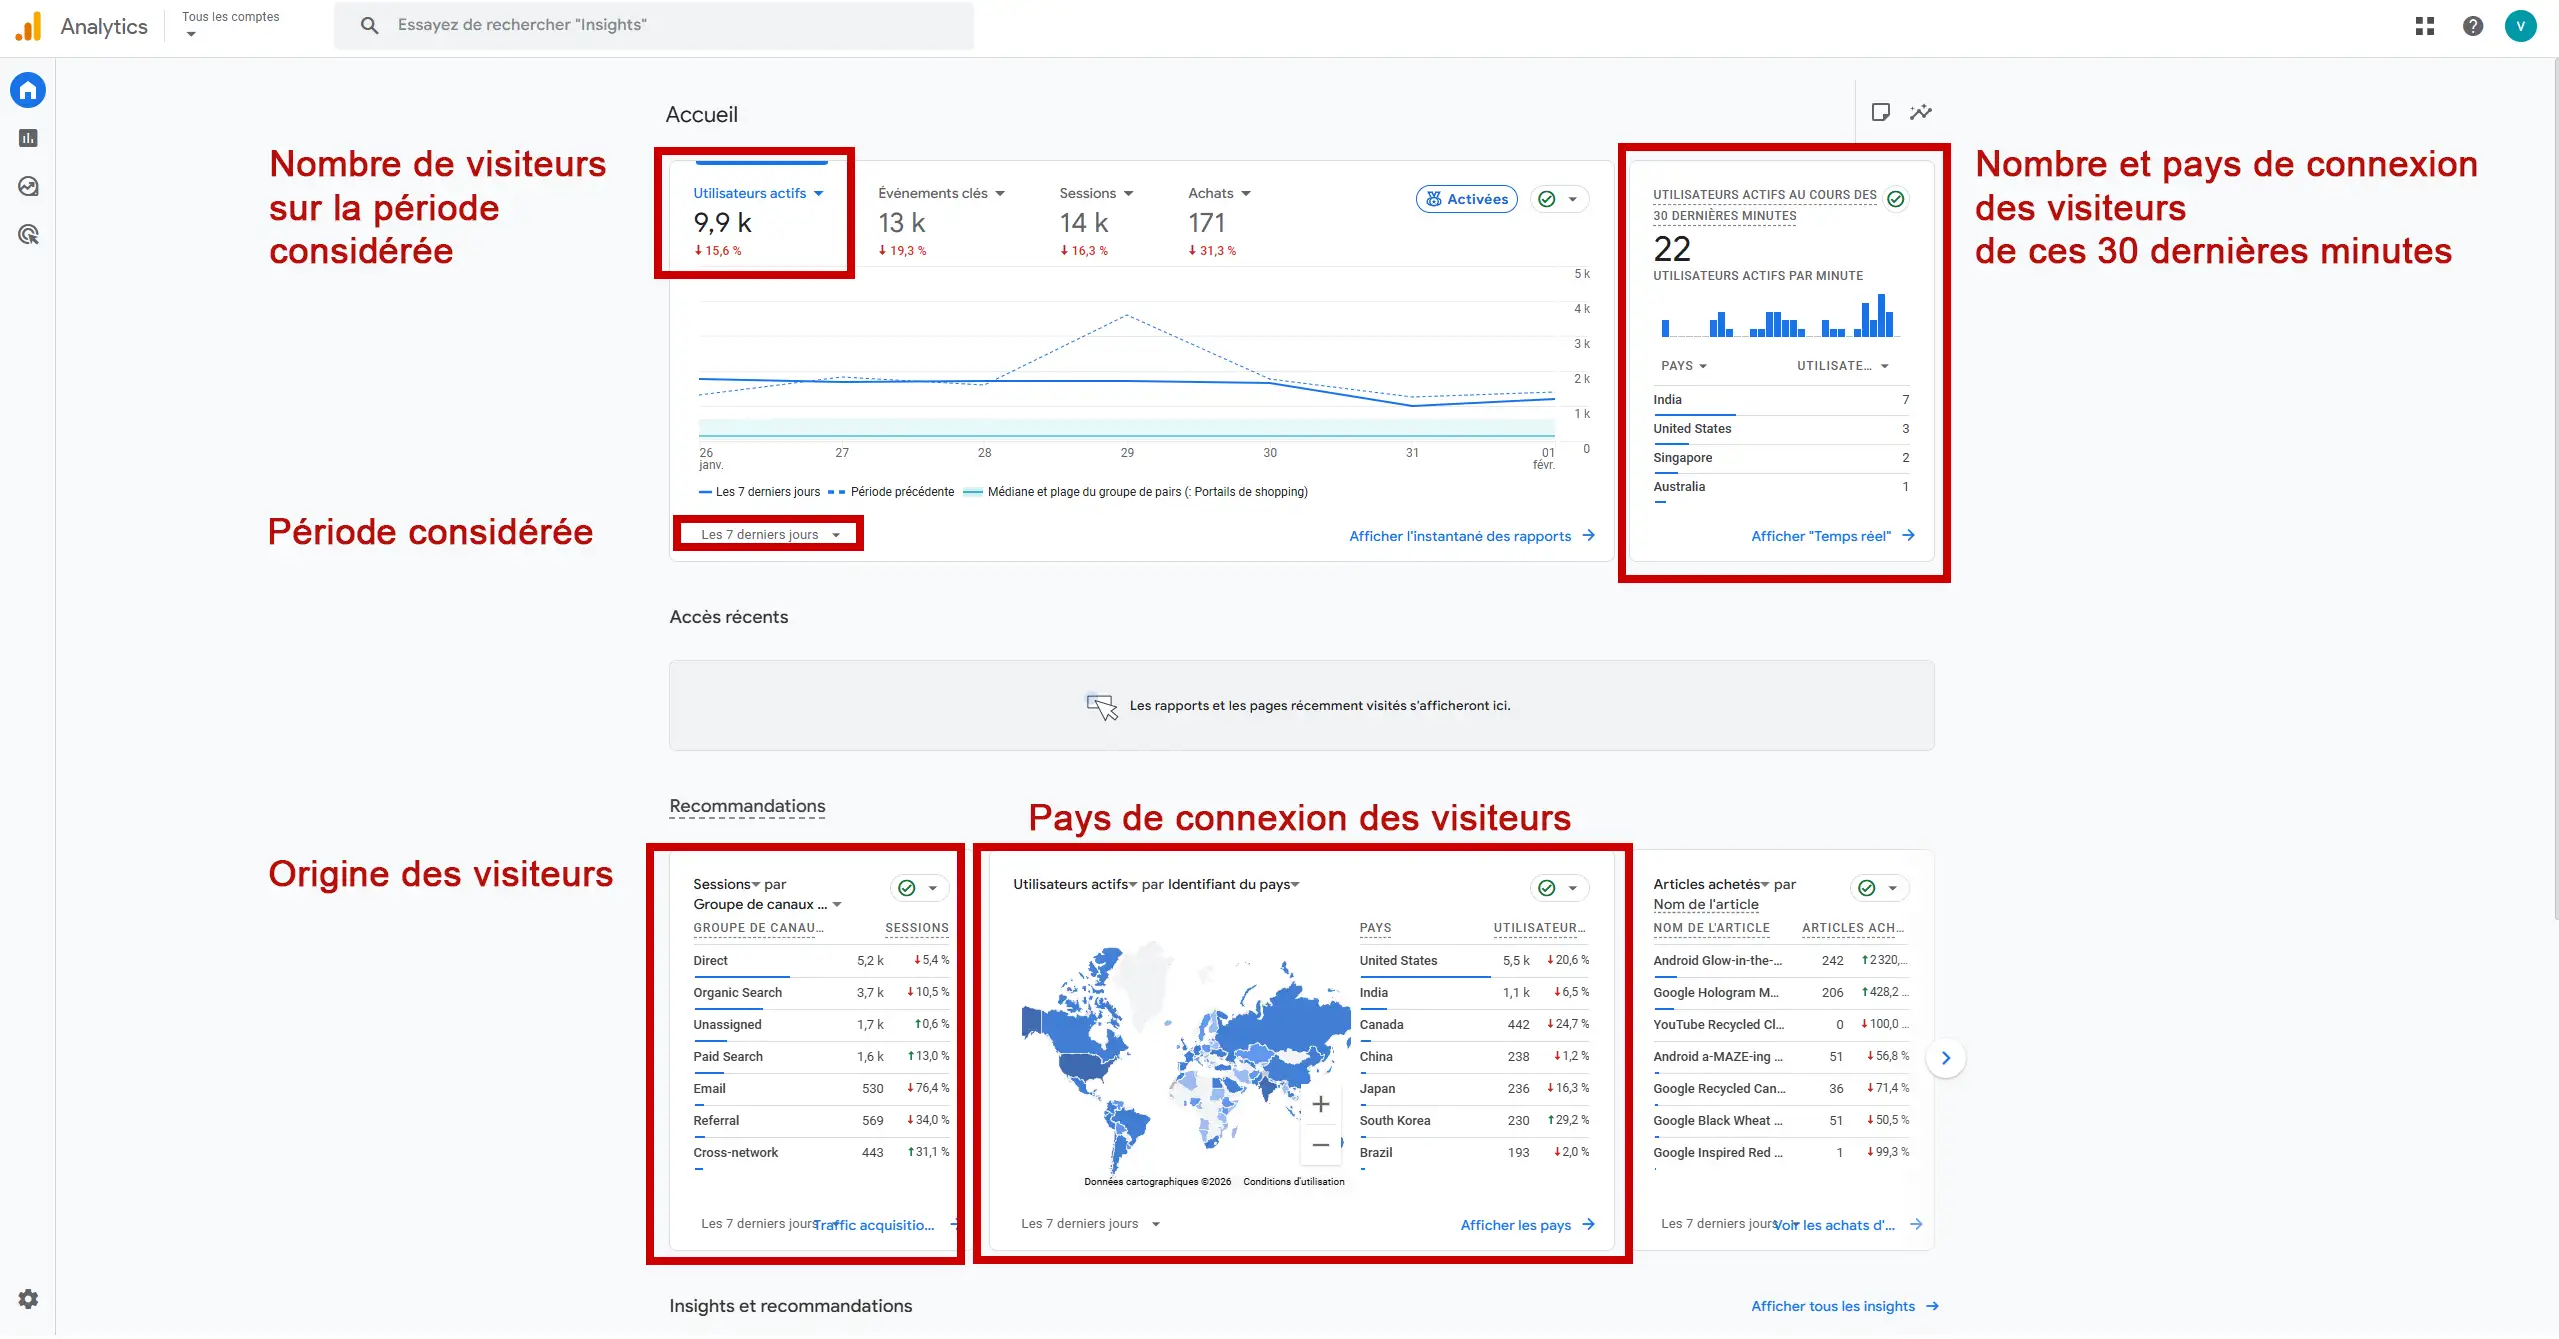Open the Les 7 derniers jours period dropdown
The width and height of the screenshot is (2559, 1339).
[x=769, y=534]
